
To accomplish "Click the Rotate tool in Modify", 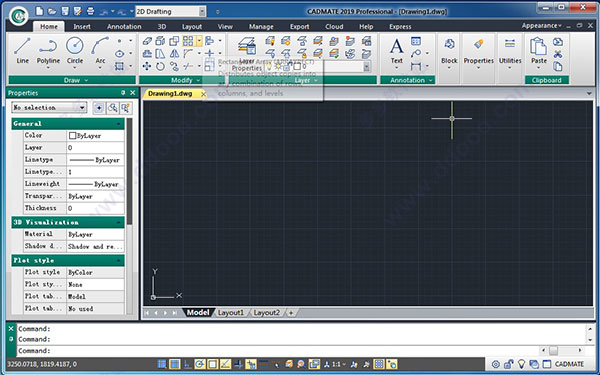I will (x=160, y=66).
